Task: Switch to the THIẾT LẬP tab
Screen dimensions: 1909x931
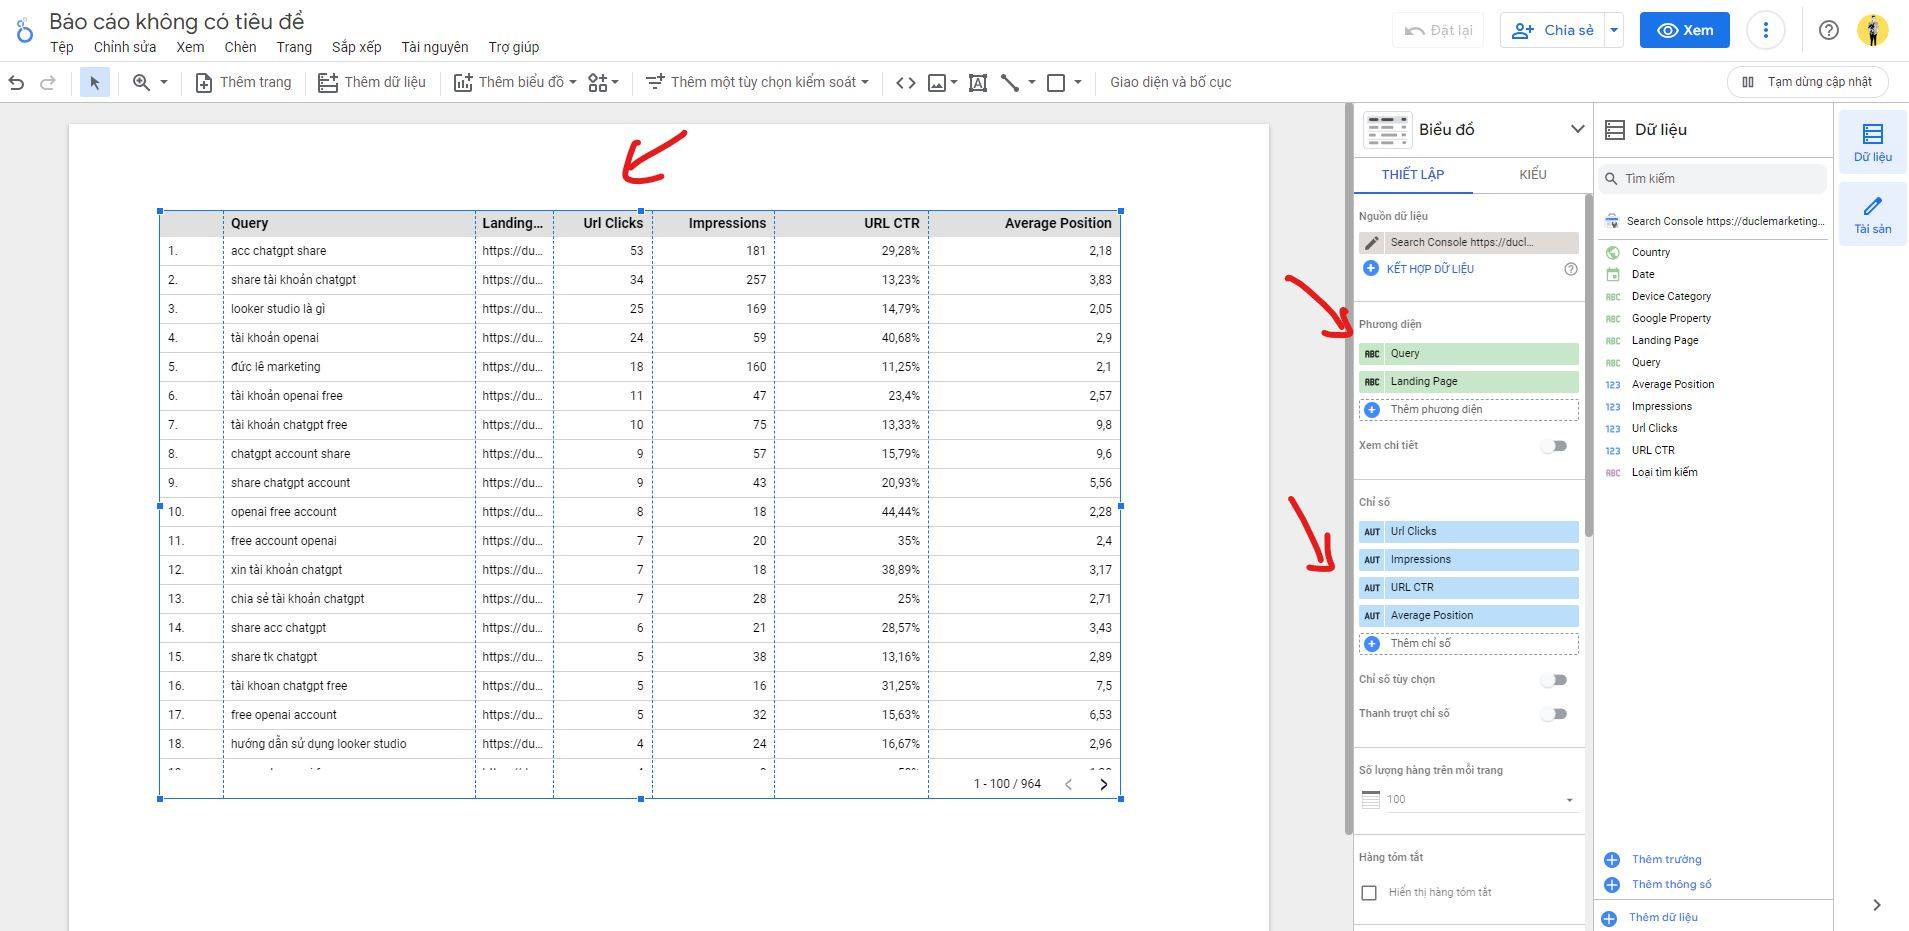Action: (x=1413, y=175)
